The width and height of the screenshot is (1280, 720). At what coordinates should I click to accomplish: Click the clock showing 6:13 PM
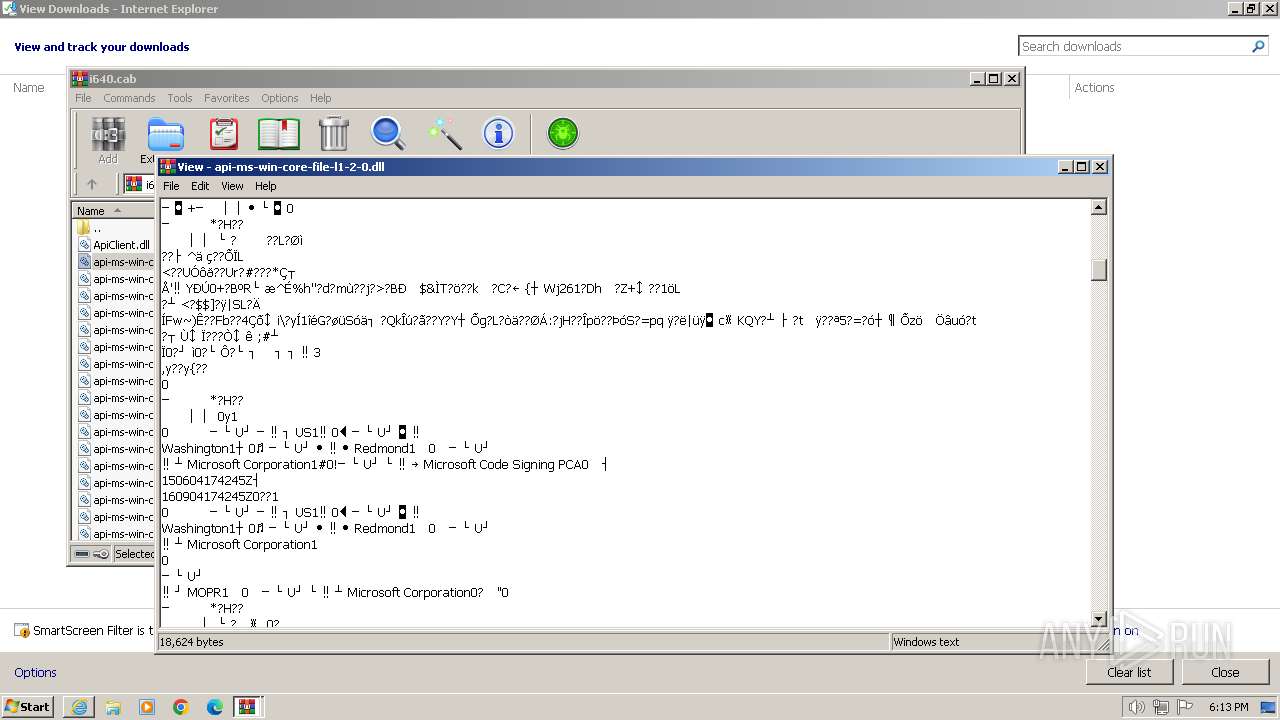[x=1229, y=707]
